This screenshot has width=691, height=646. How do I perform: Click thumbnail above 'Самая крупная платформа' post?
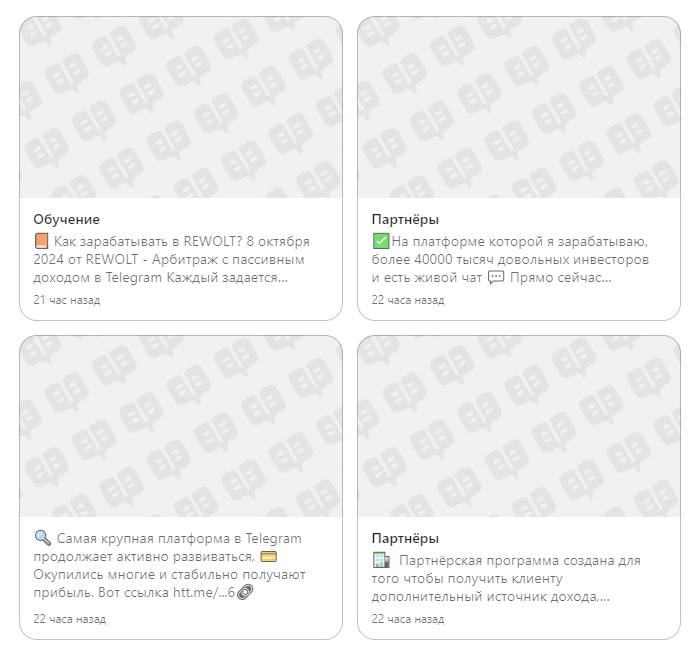tap(181, 426)
